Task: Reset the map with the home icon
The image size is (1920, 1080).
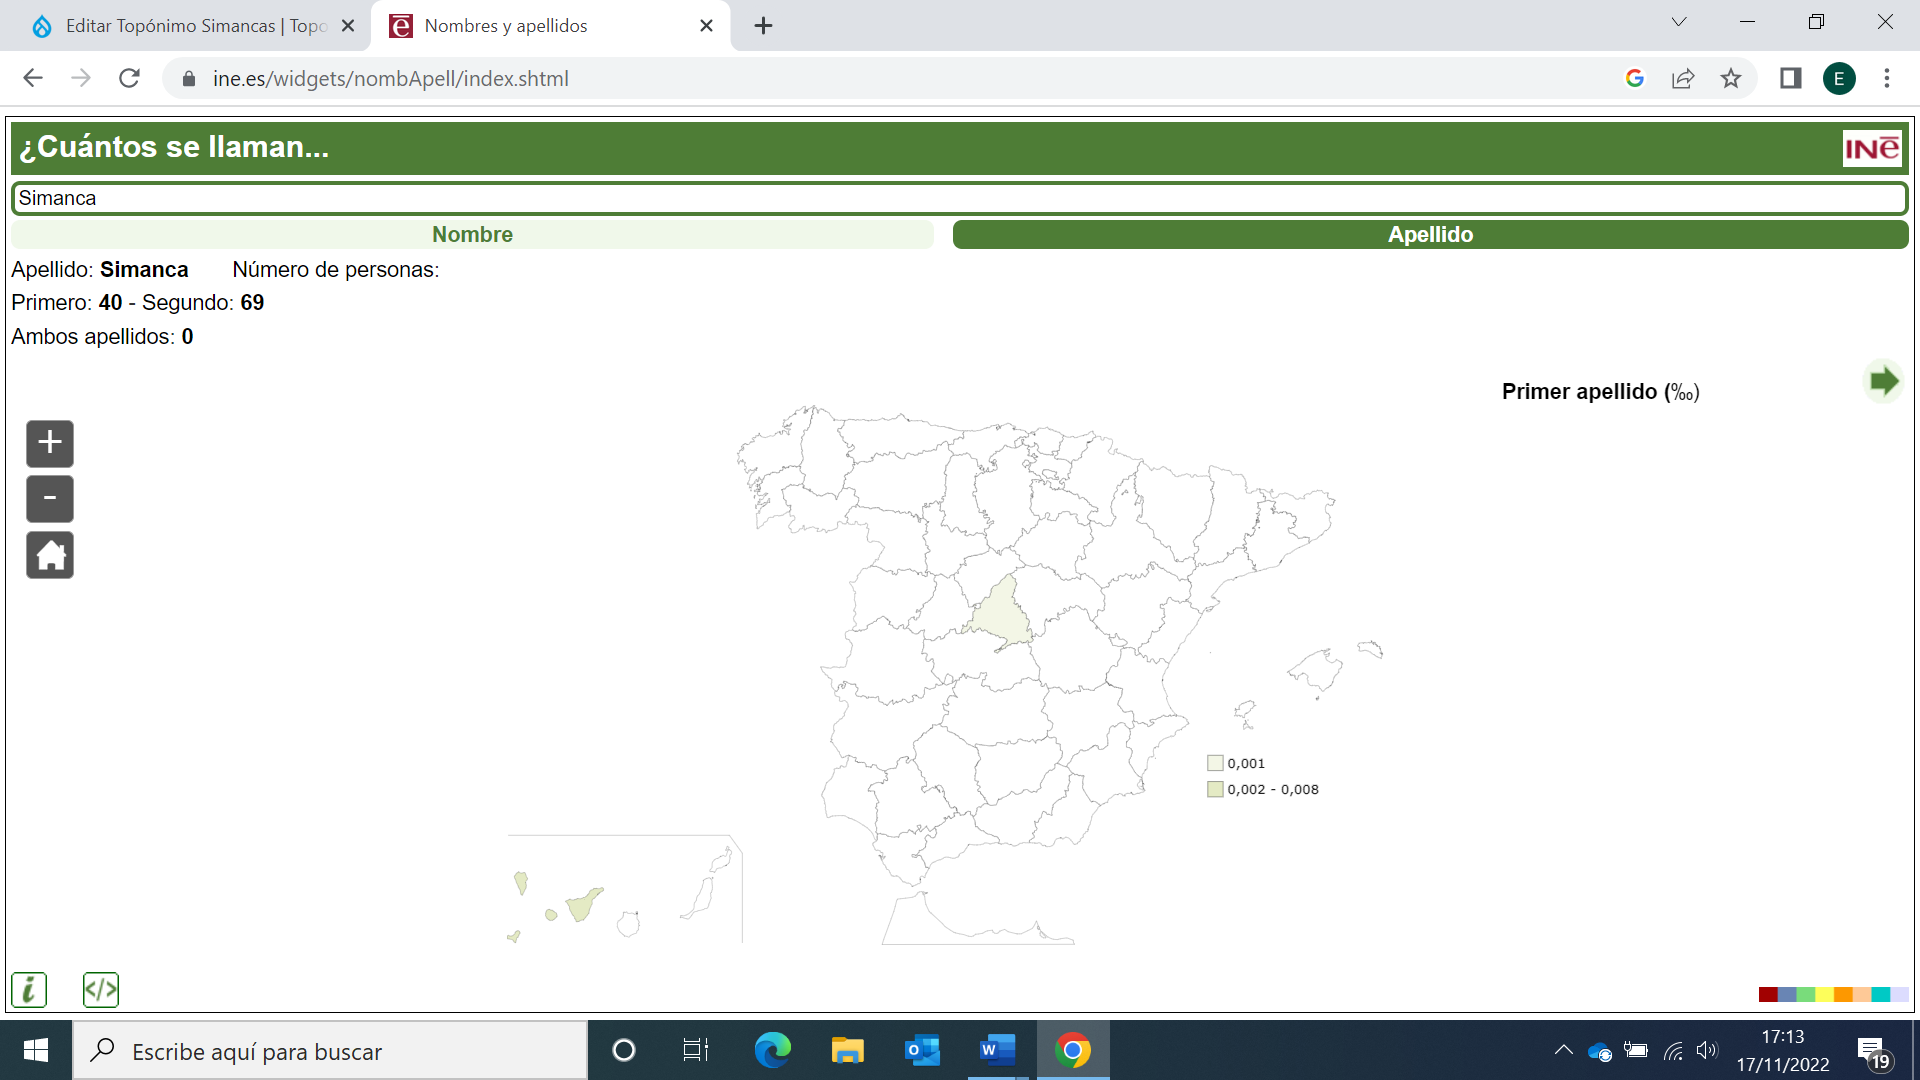Action: point(50,555)
